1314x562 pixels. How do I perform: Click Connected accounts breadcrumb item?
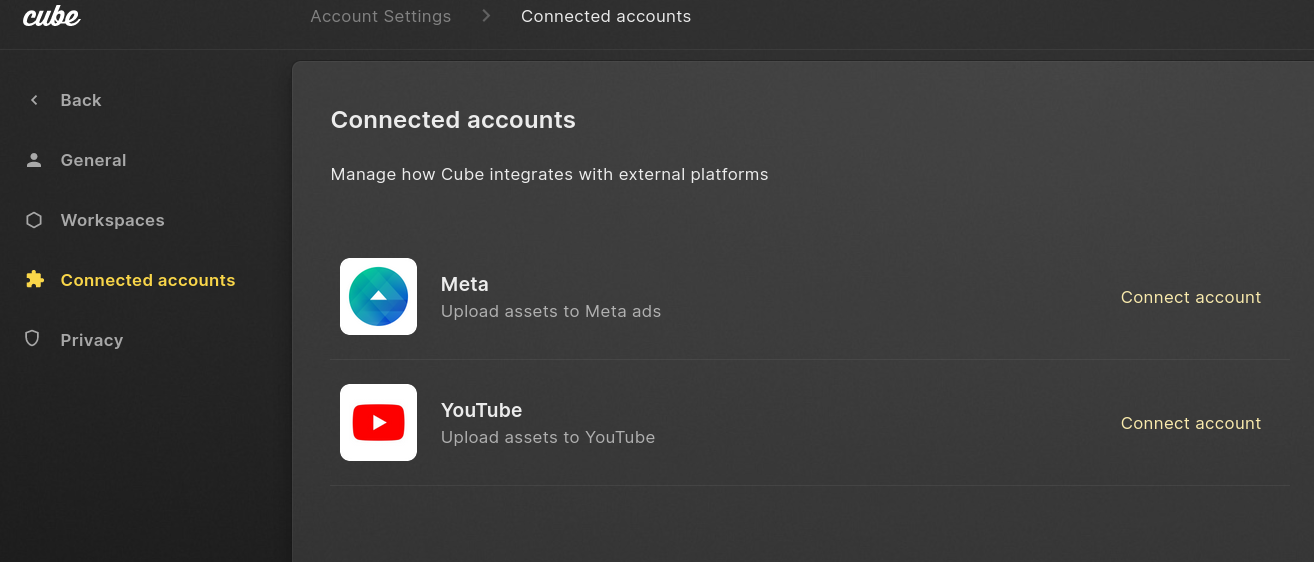pos(606,16)
